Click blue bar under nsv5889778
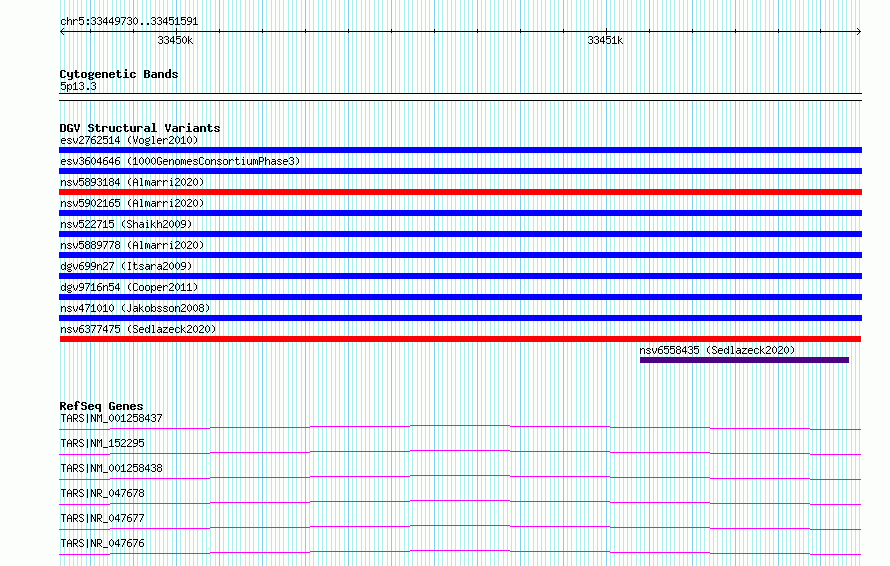This screenshot has height=566, width=890. click(460, 255)
